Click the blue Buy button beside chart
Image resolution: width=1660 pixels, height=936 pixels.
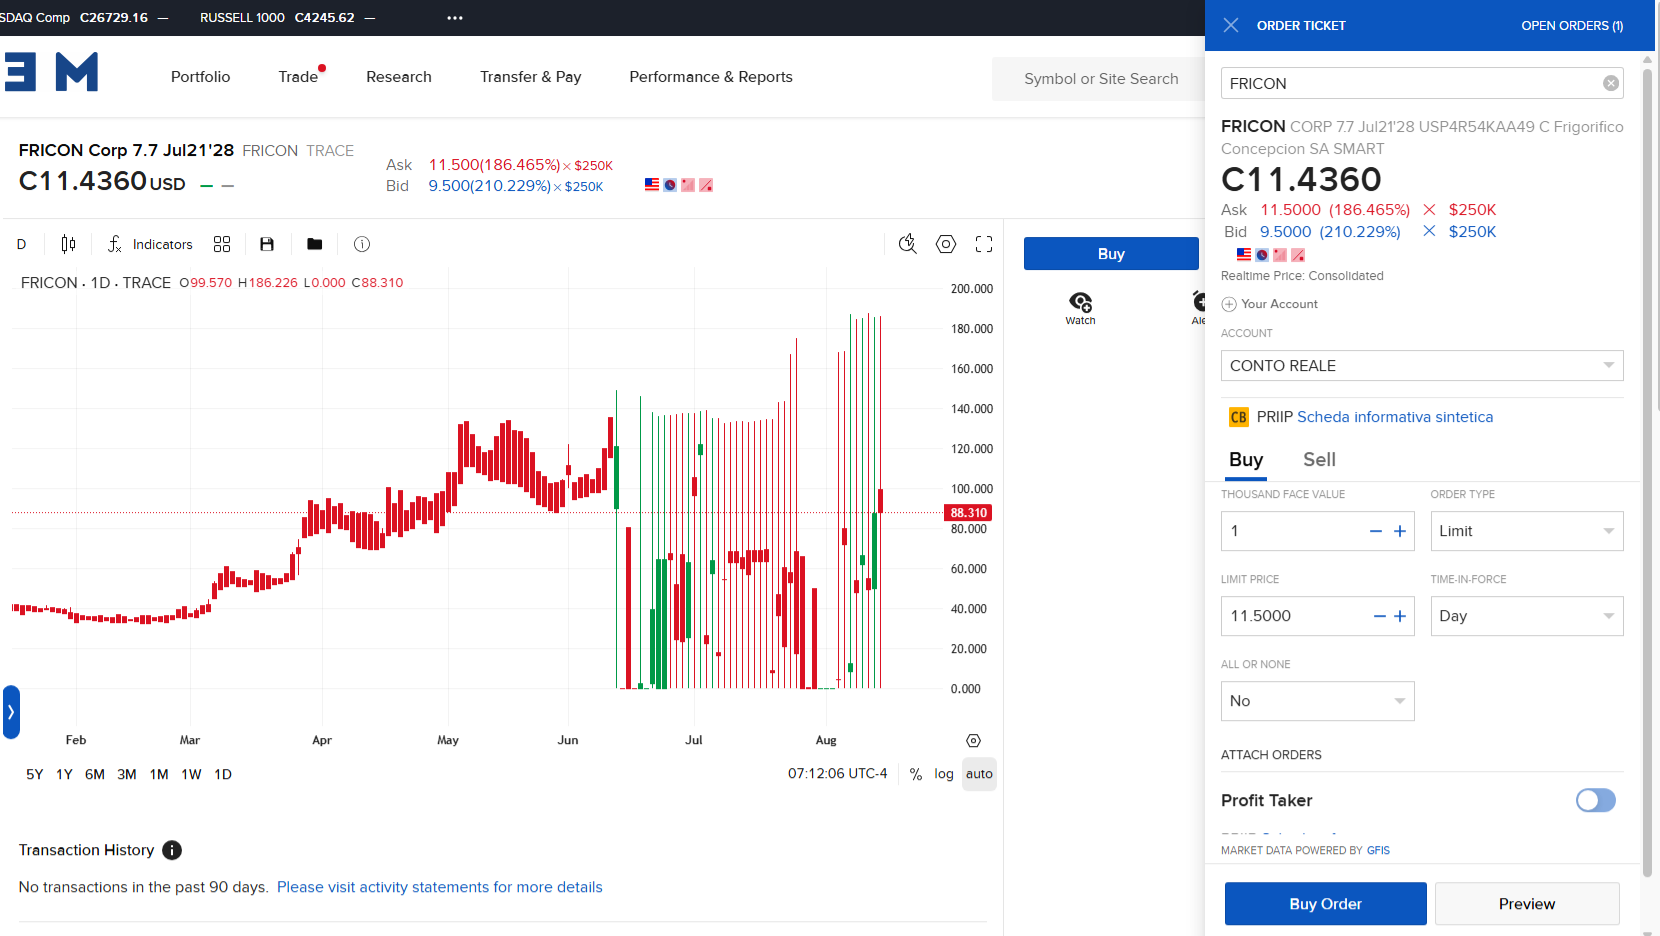[x=1111, y=254]
